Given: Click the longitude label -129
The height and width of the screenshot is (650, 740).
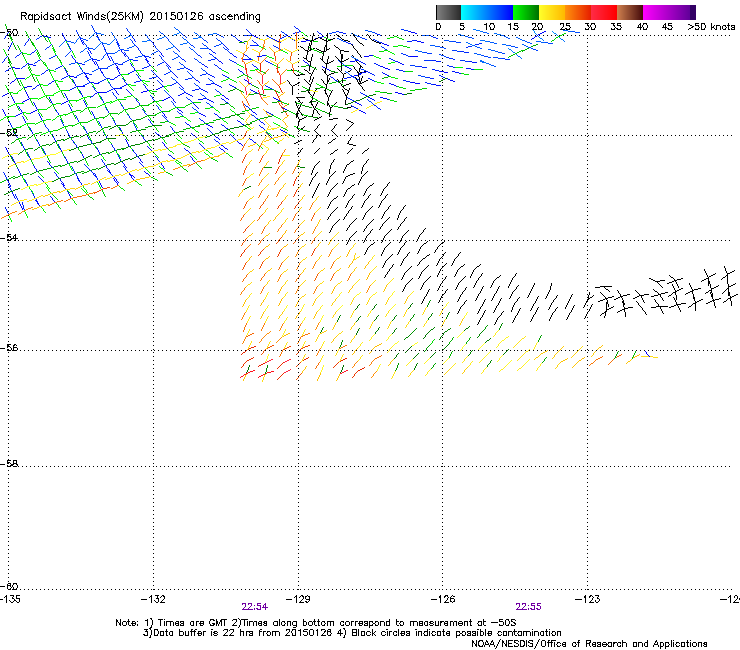Looking at the screenshot, I should [298, 599].
